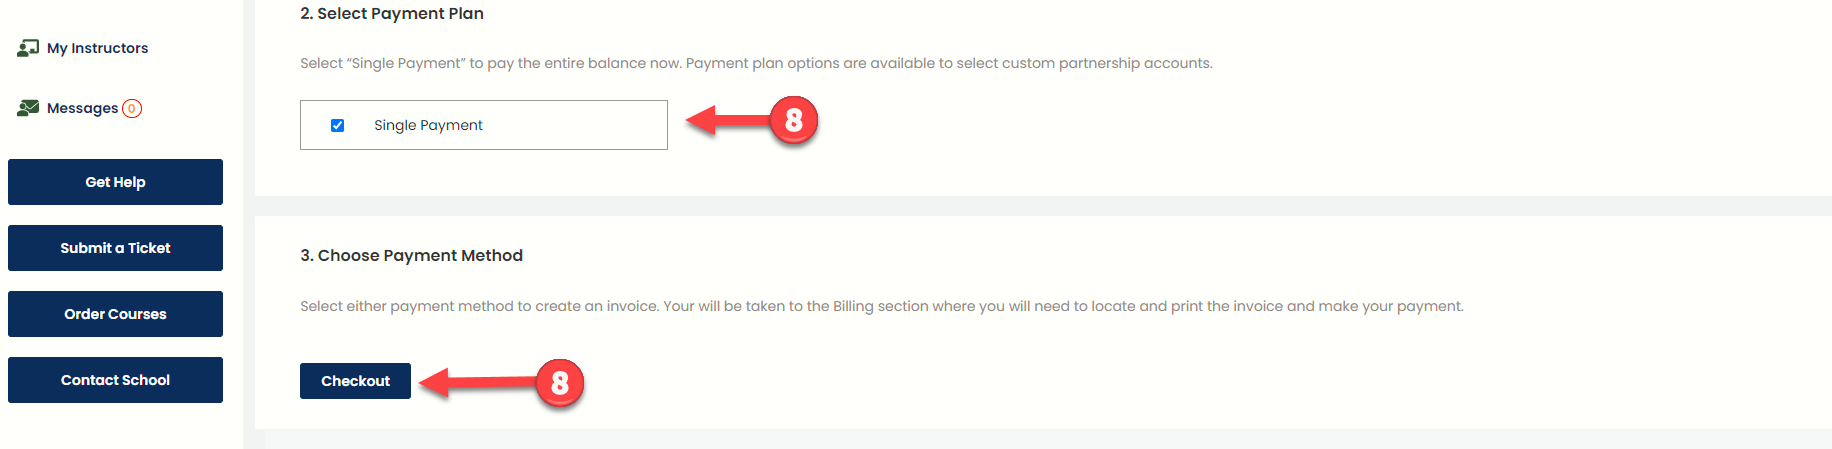Screen dimensions: 1832x449
Task: Open the Messages link
Action: [x=82, y=108]
